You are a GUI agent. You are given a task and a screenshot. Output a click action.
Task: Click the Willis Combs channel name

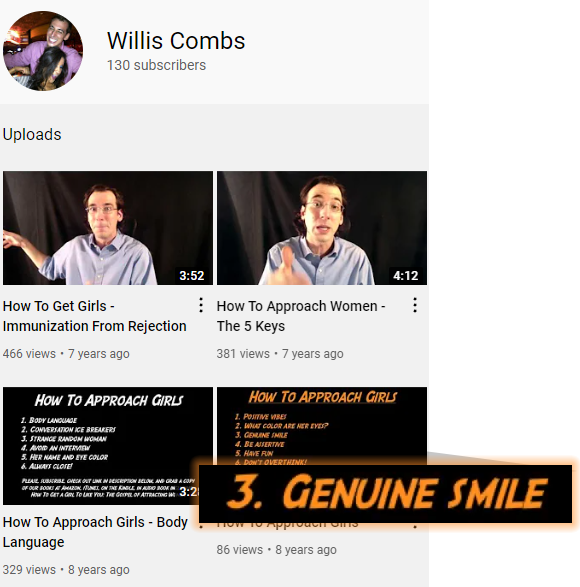[176, 40]
